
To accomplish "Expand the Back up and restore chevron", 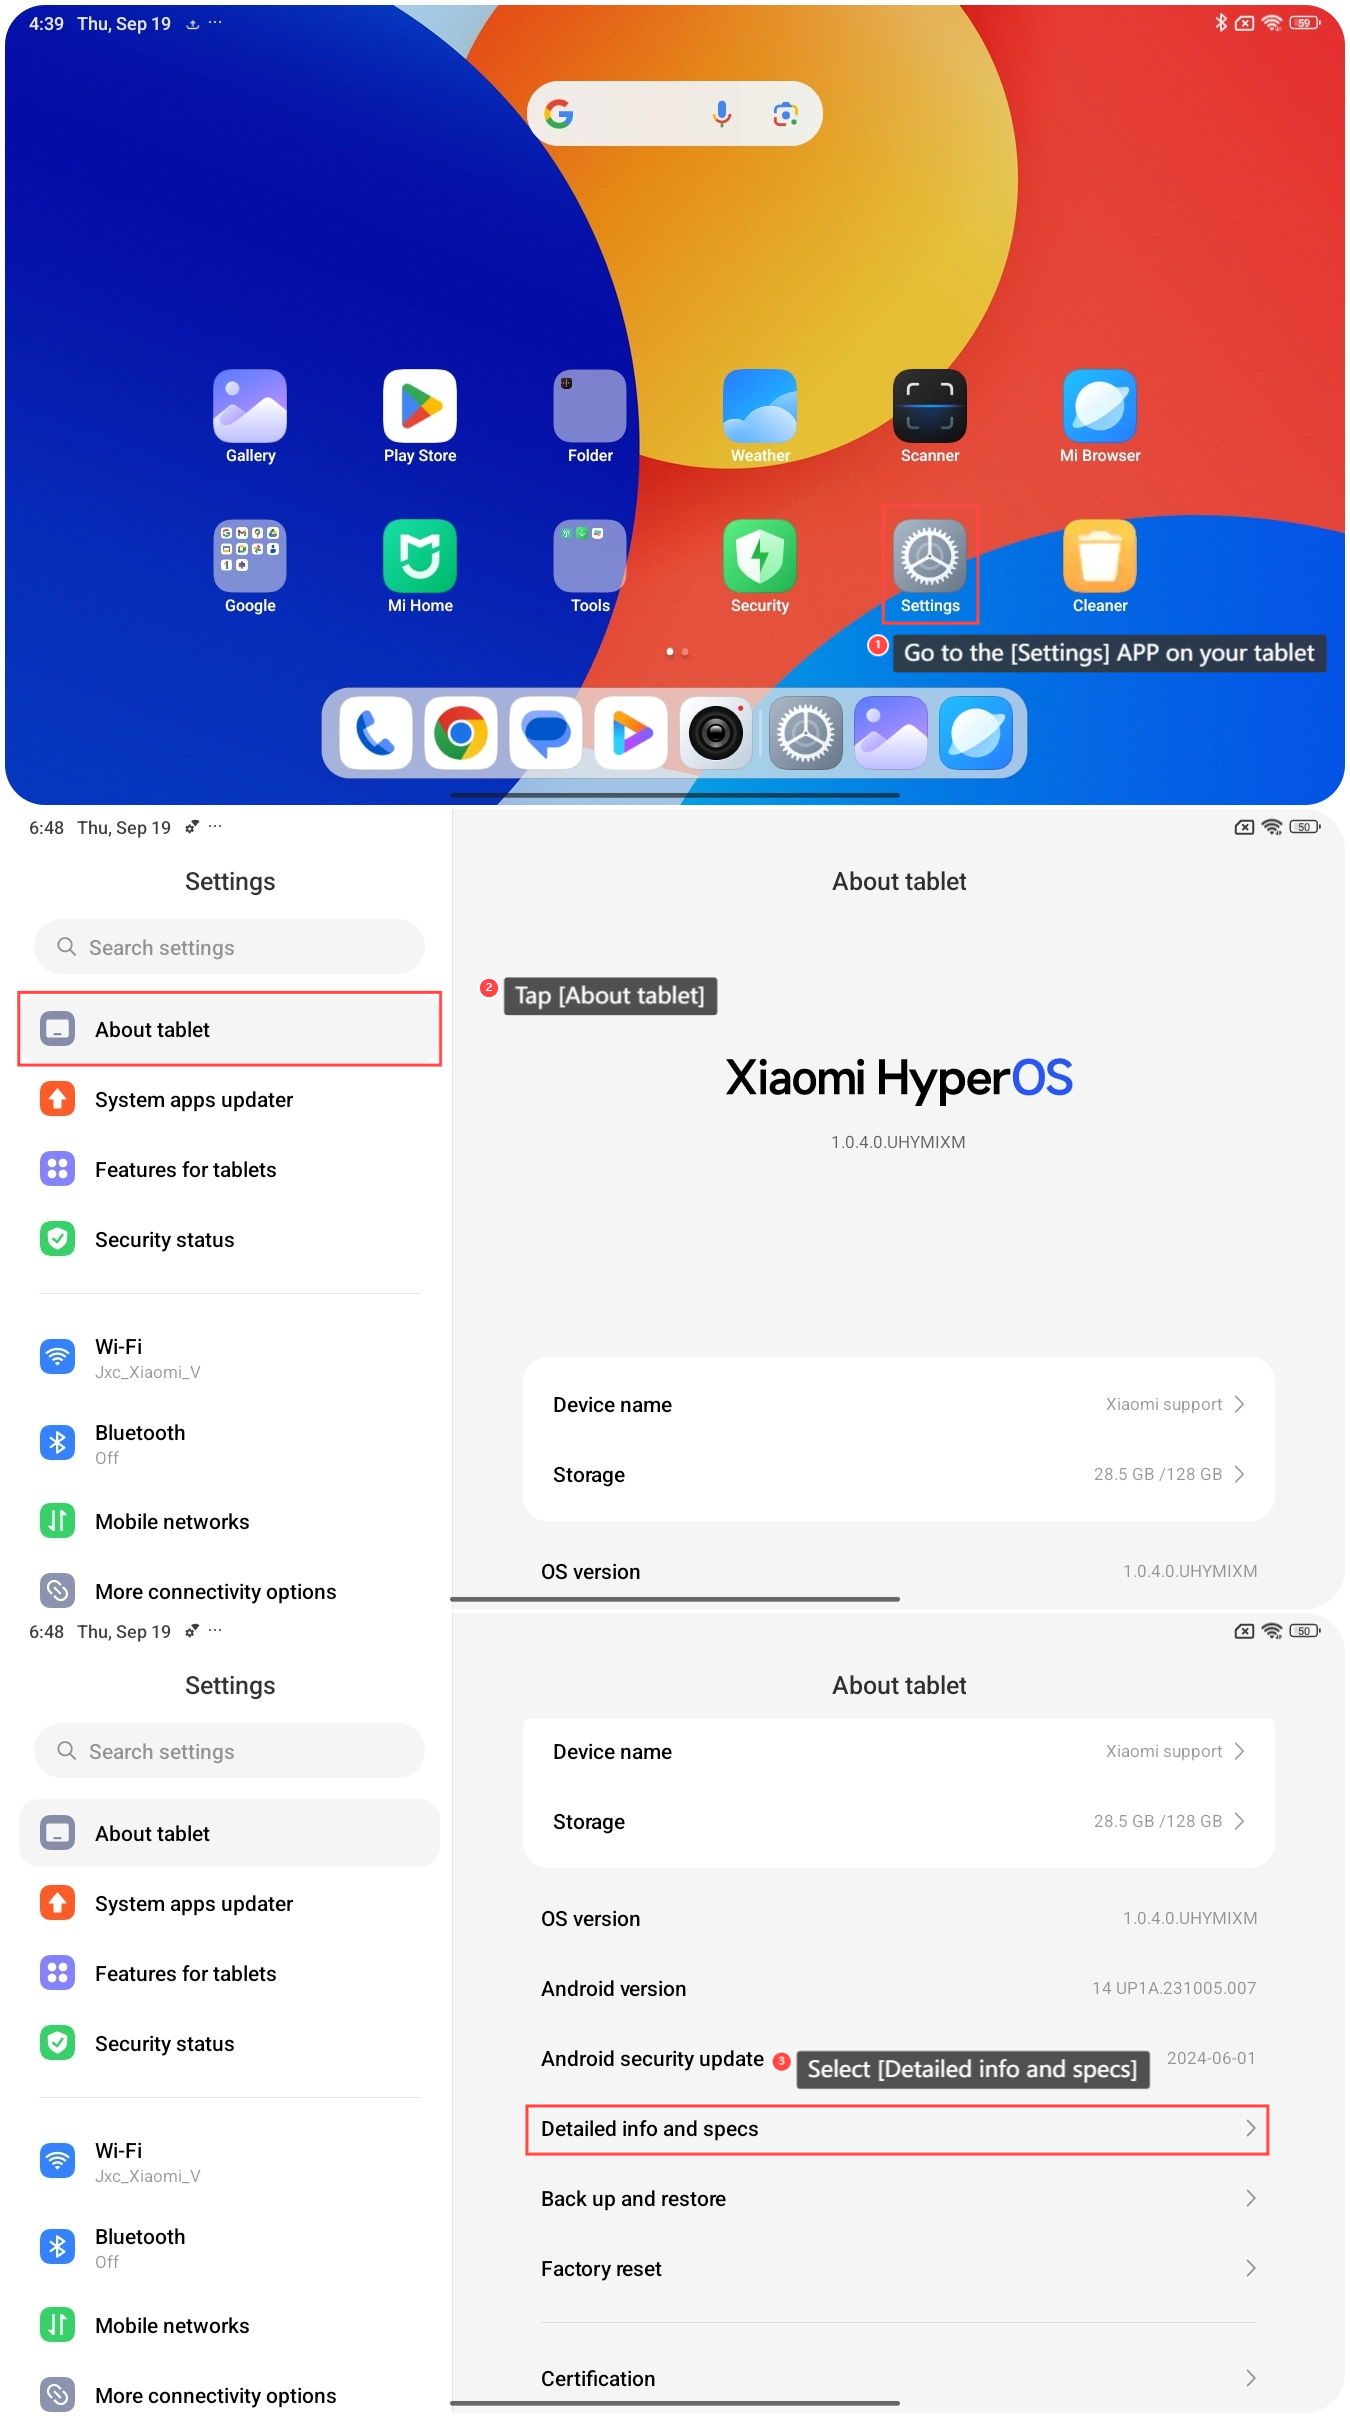I will pos(1250,2198).
